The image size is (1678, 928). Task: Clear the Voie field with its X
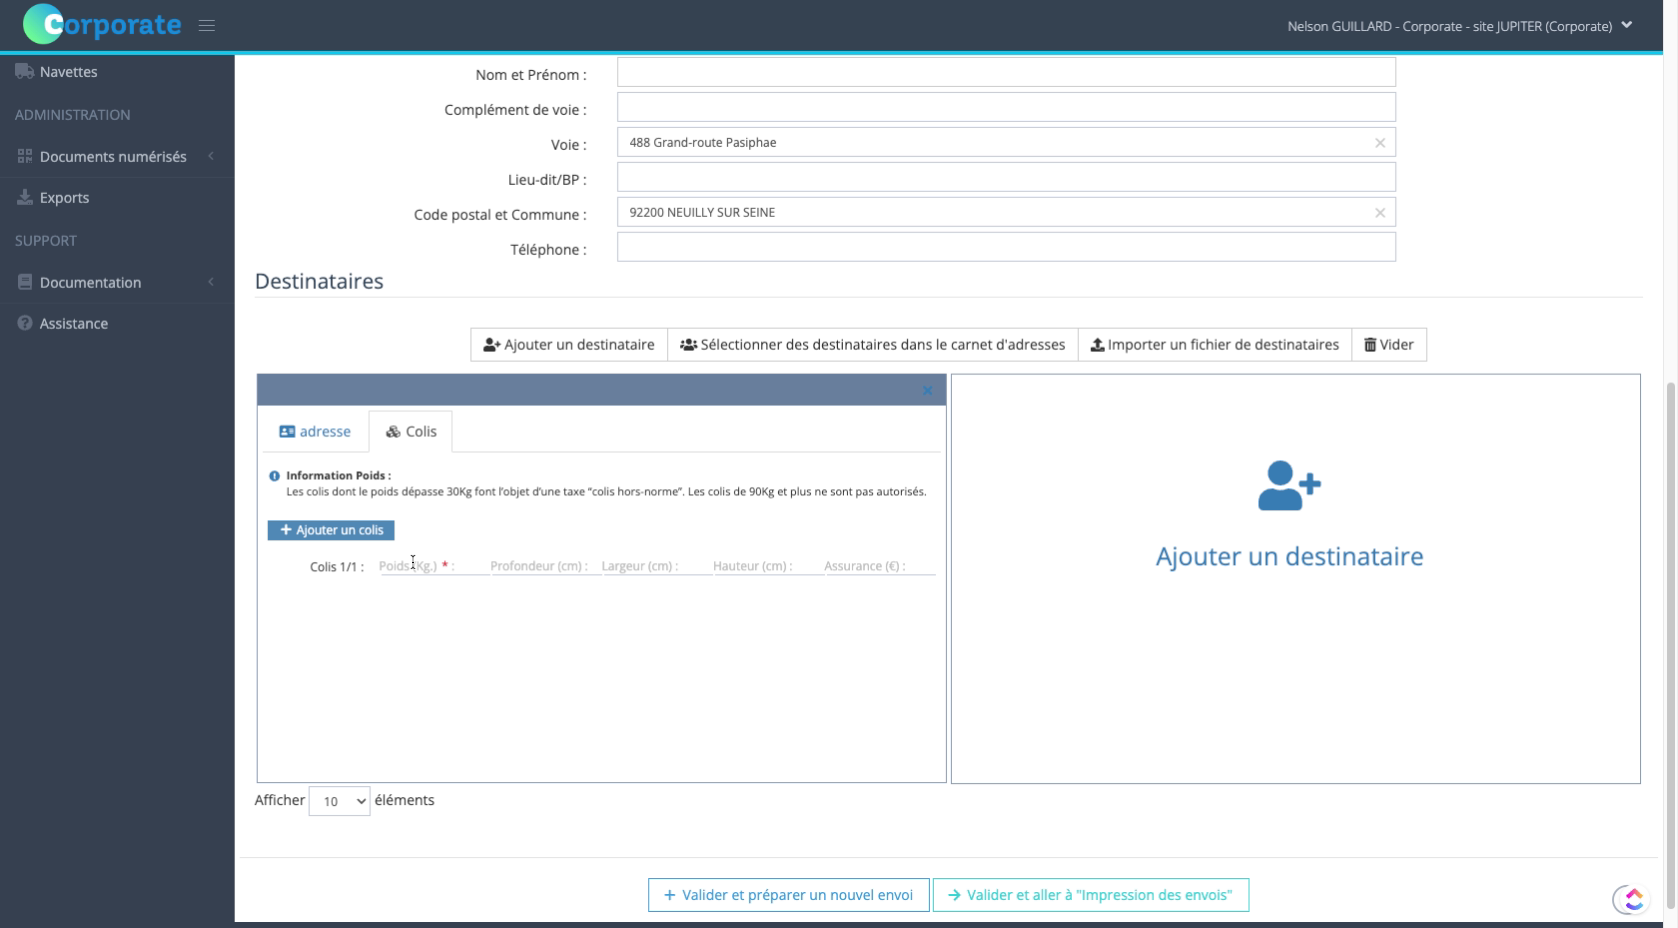[x=1380, y=143]
